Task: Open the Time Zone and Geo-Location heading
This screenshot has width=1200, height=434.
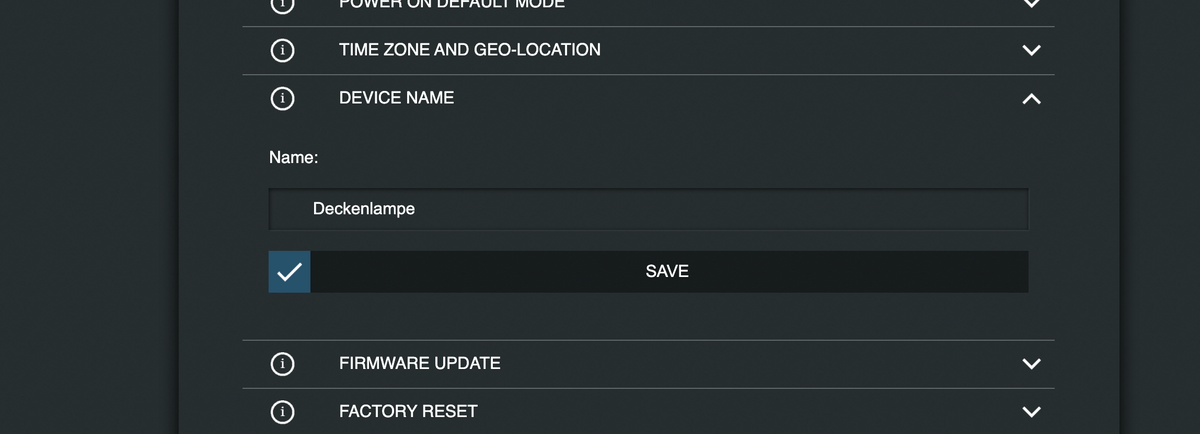Action: click(470, 49)
